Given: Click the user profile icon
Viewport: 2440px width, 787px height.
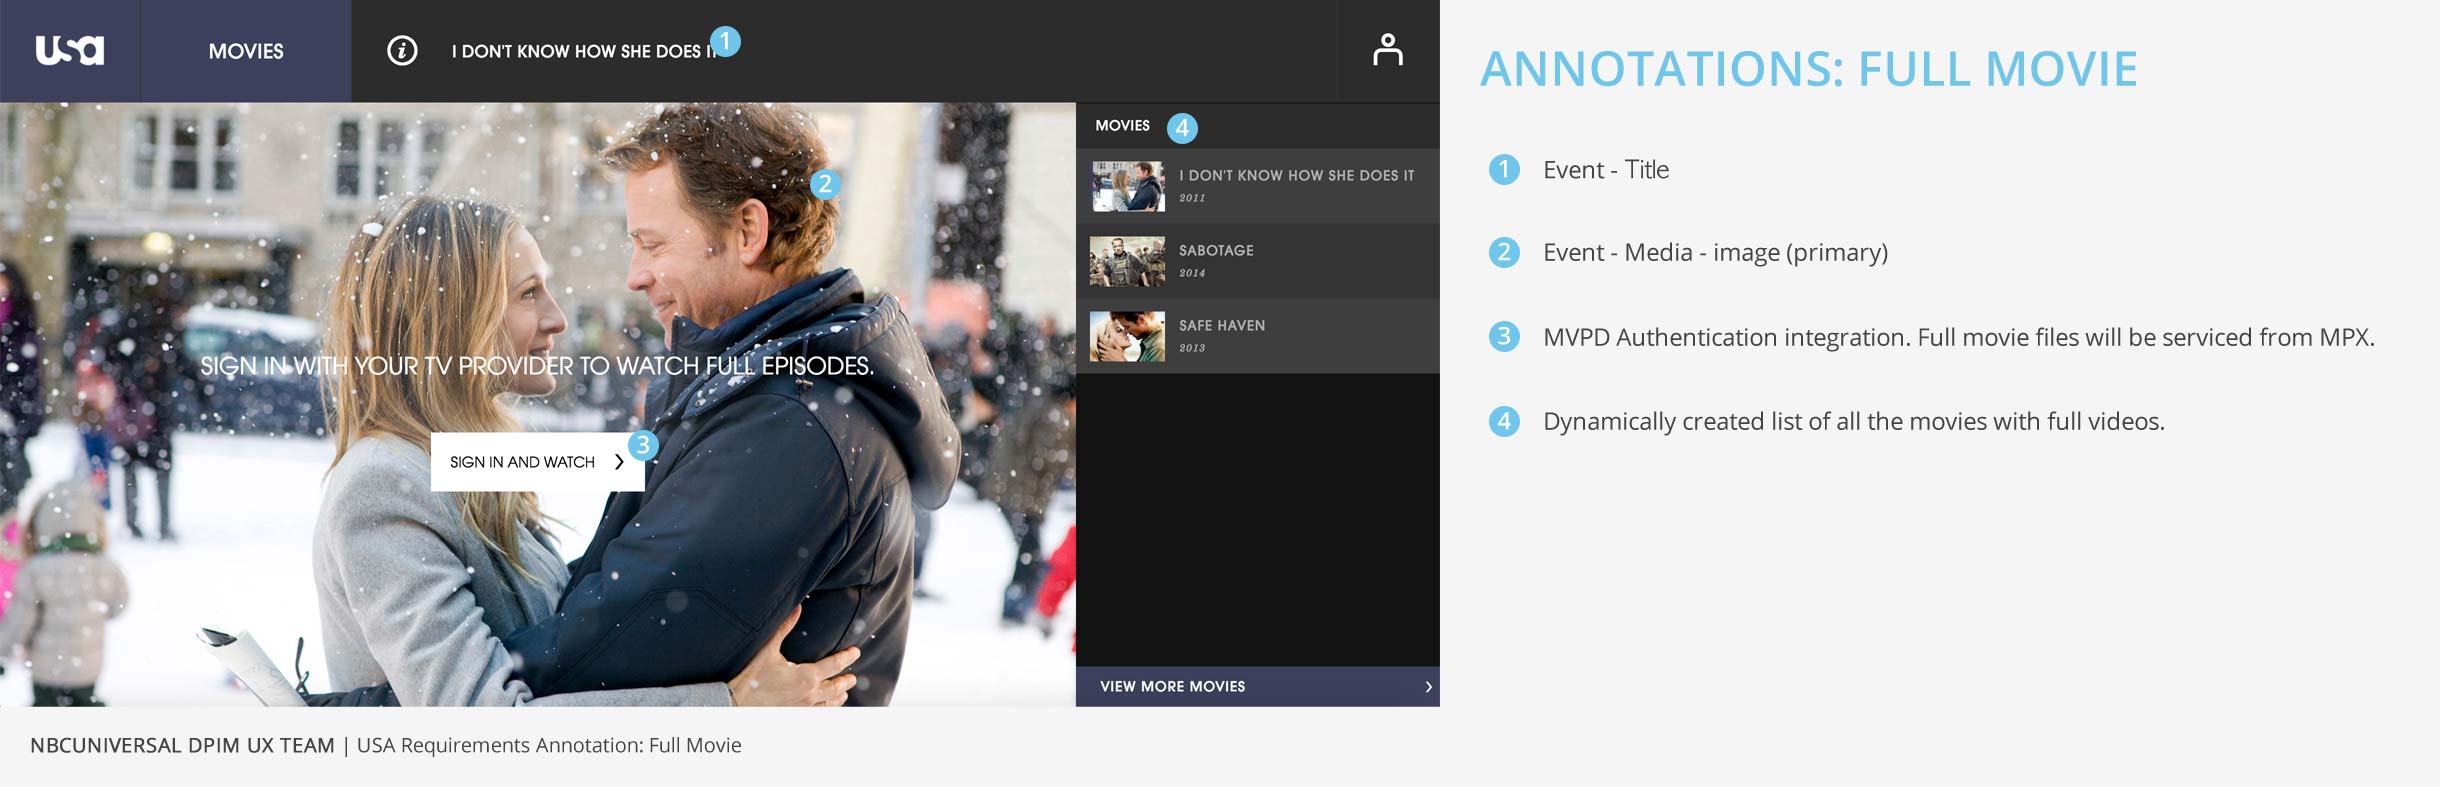Looking at the screenshot, I should (1387, 50).
